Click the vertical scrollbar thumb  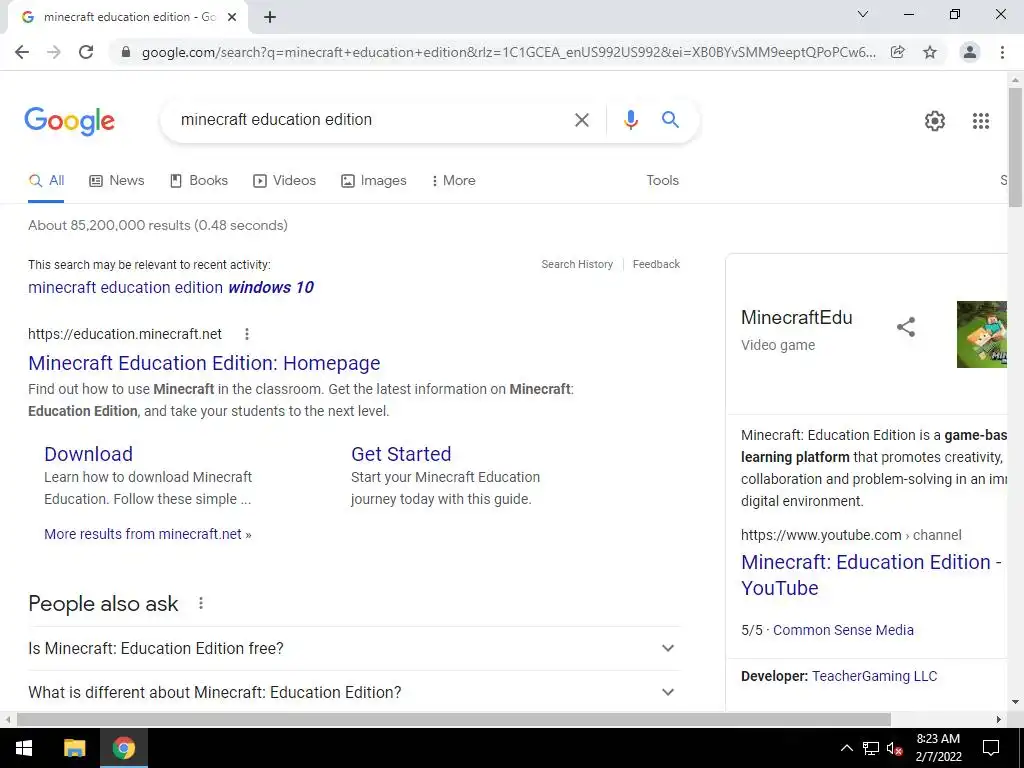(x=1015, y=147)
